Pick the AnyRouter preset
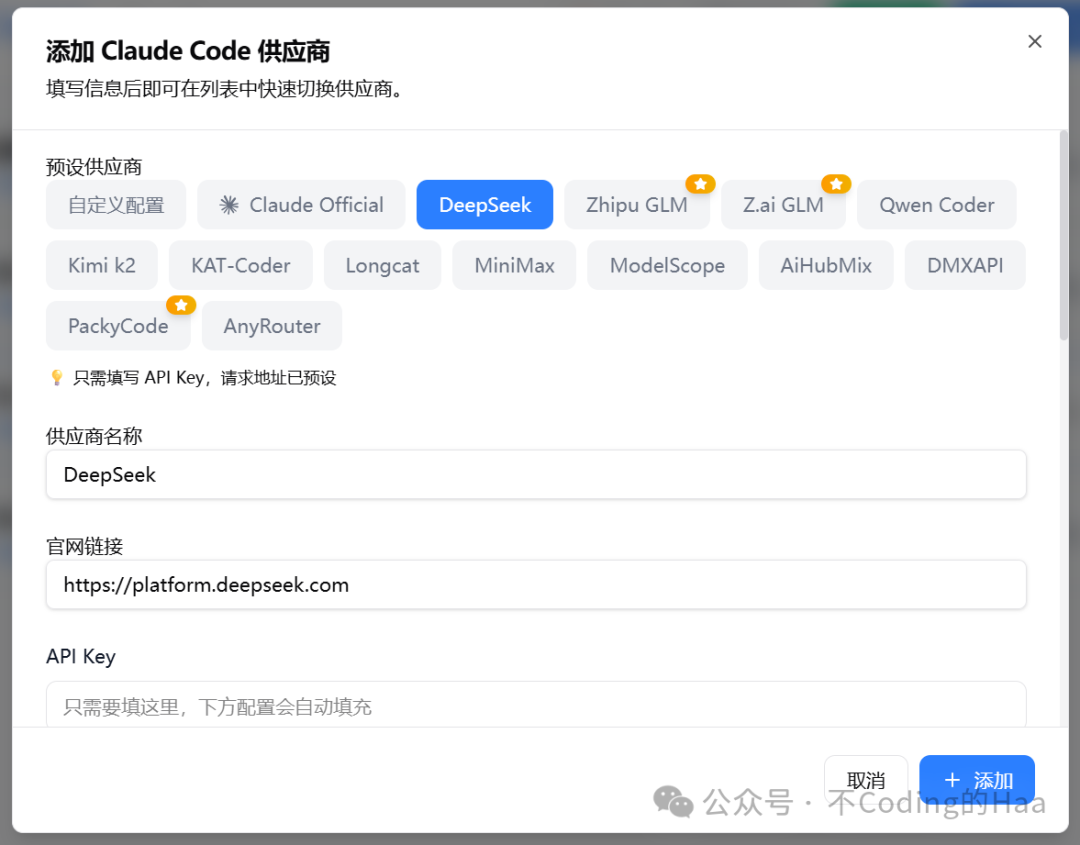 [x=272, y=326]
